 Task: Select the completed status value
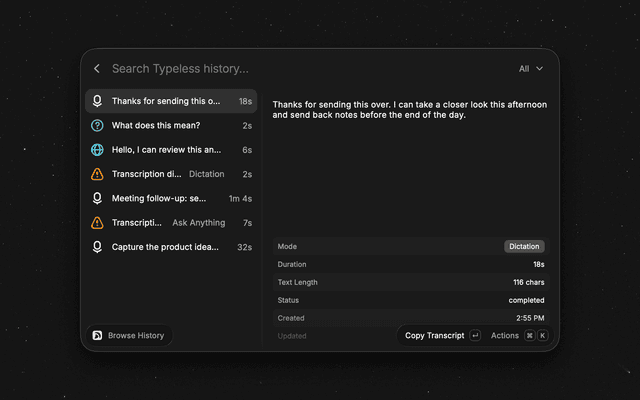coord(526,300)
